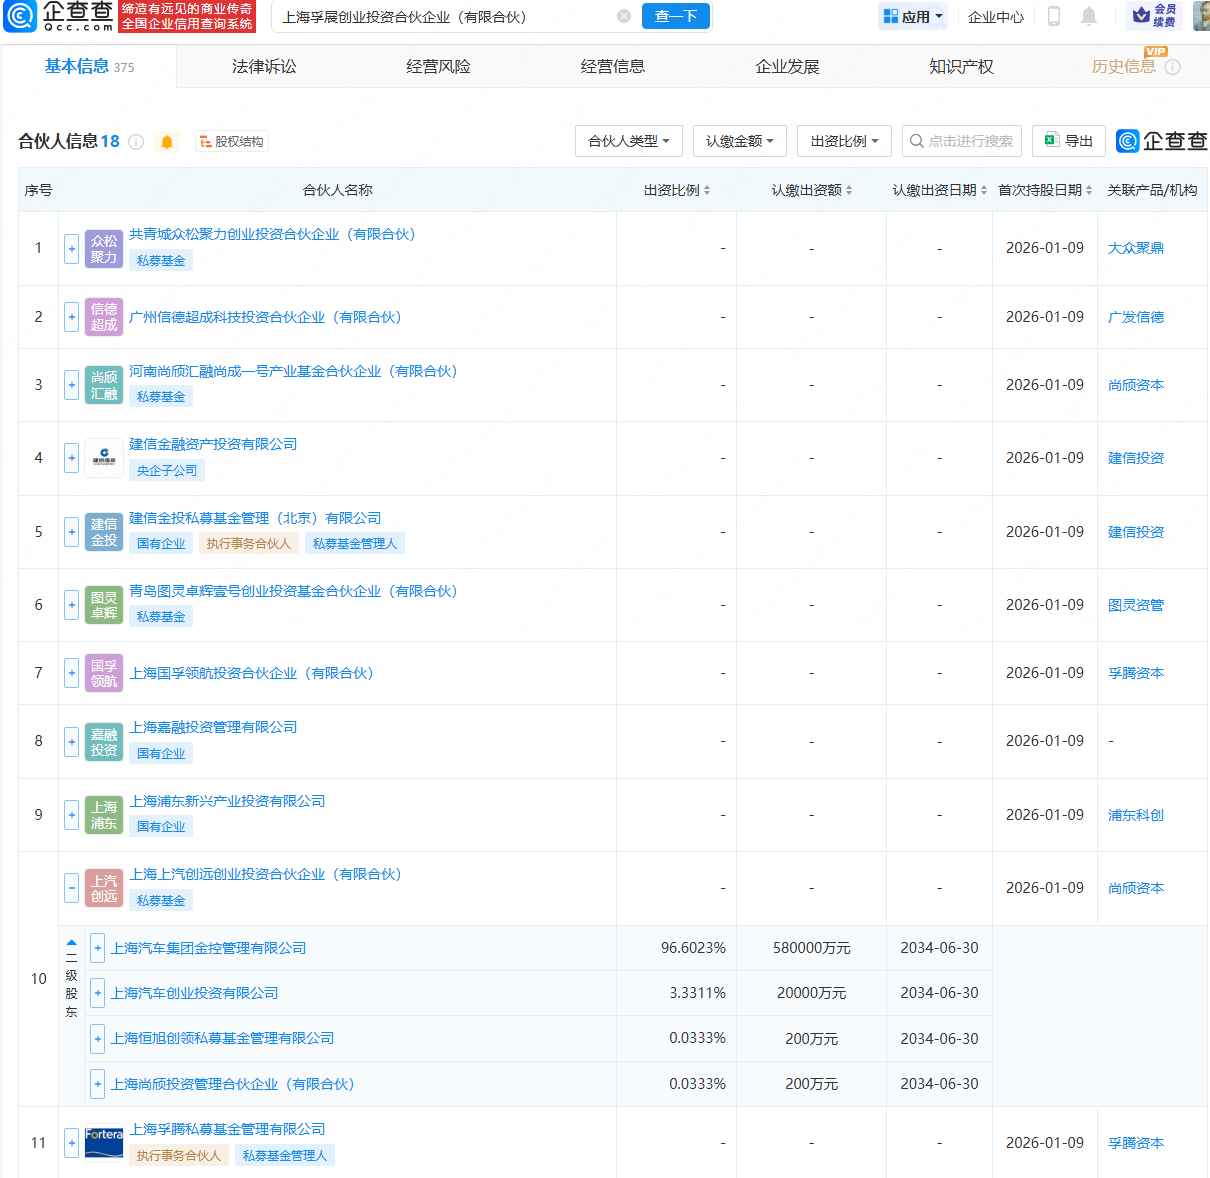Open the 认缴金额 filter dropdown
This screenshot has height=1178, width=1210.
point(739,141)
